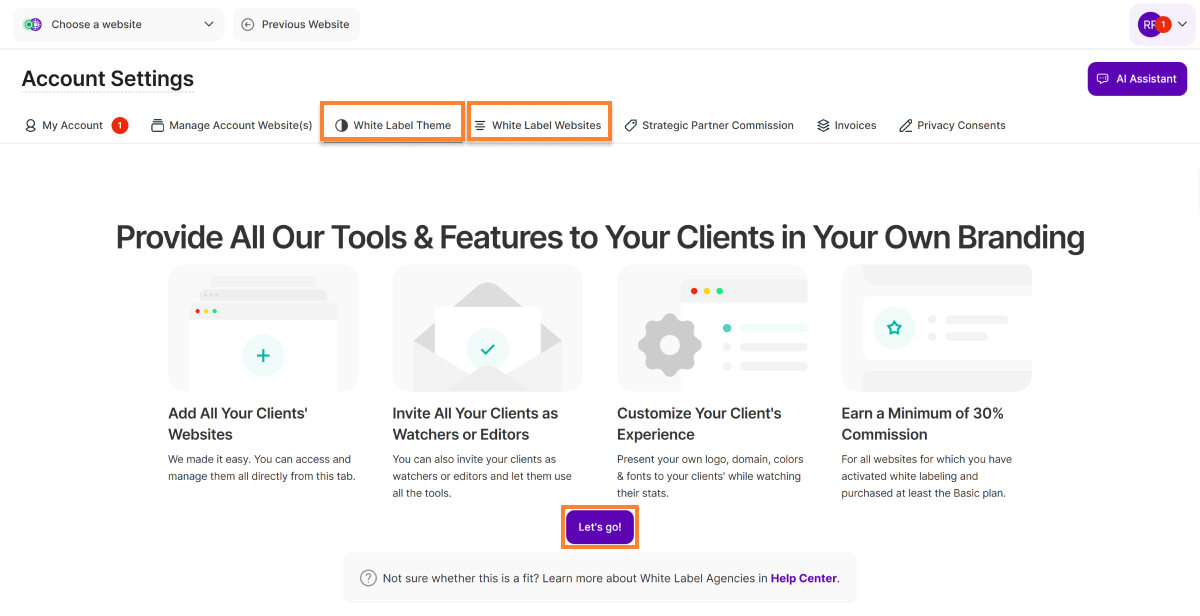Image resolution: width=1200 pixels, height=616 pixels.
Task: Open the AI Assistant chat button
Action: pos(1136,79)
